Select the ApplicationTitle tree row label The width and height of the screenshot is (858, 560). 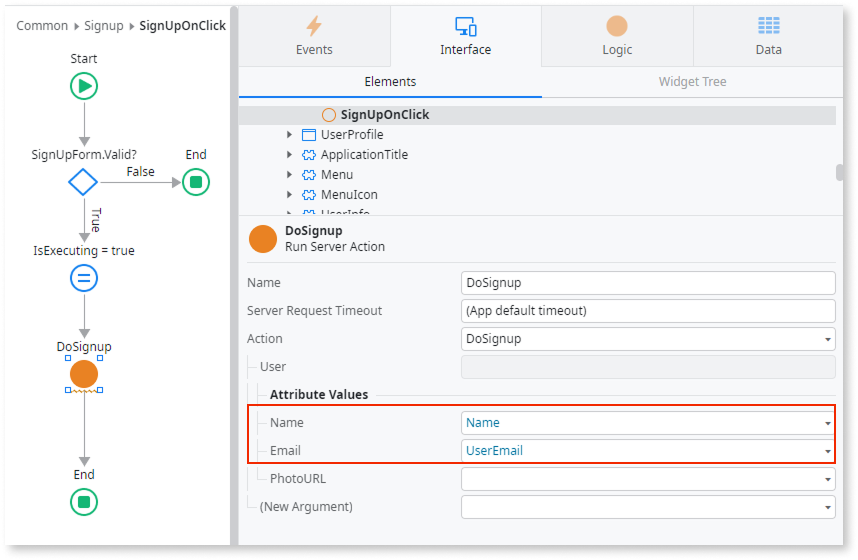pyautogui.click(x=364, y=155)
